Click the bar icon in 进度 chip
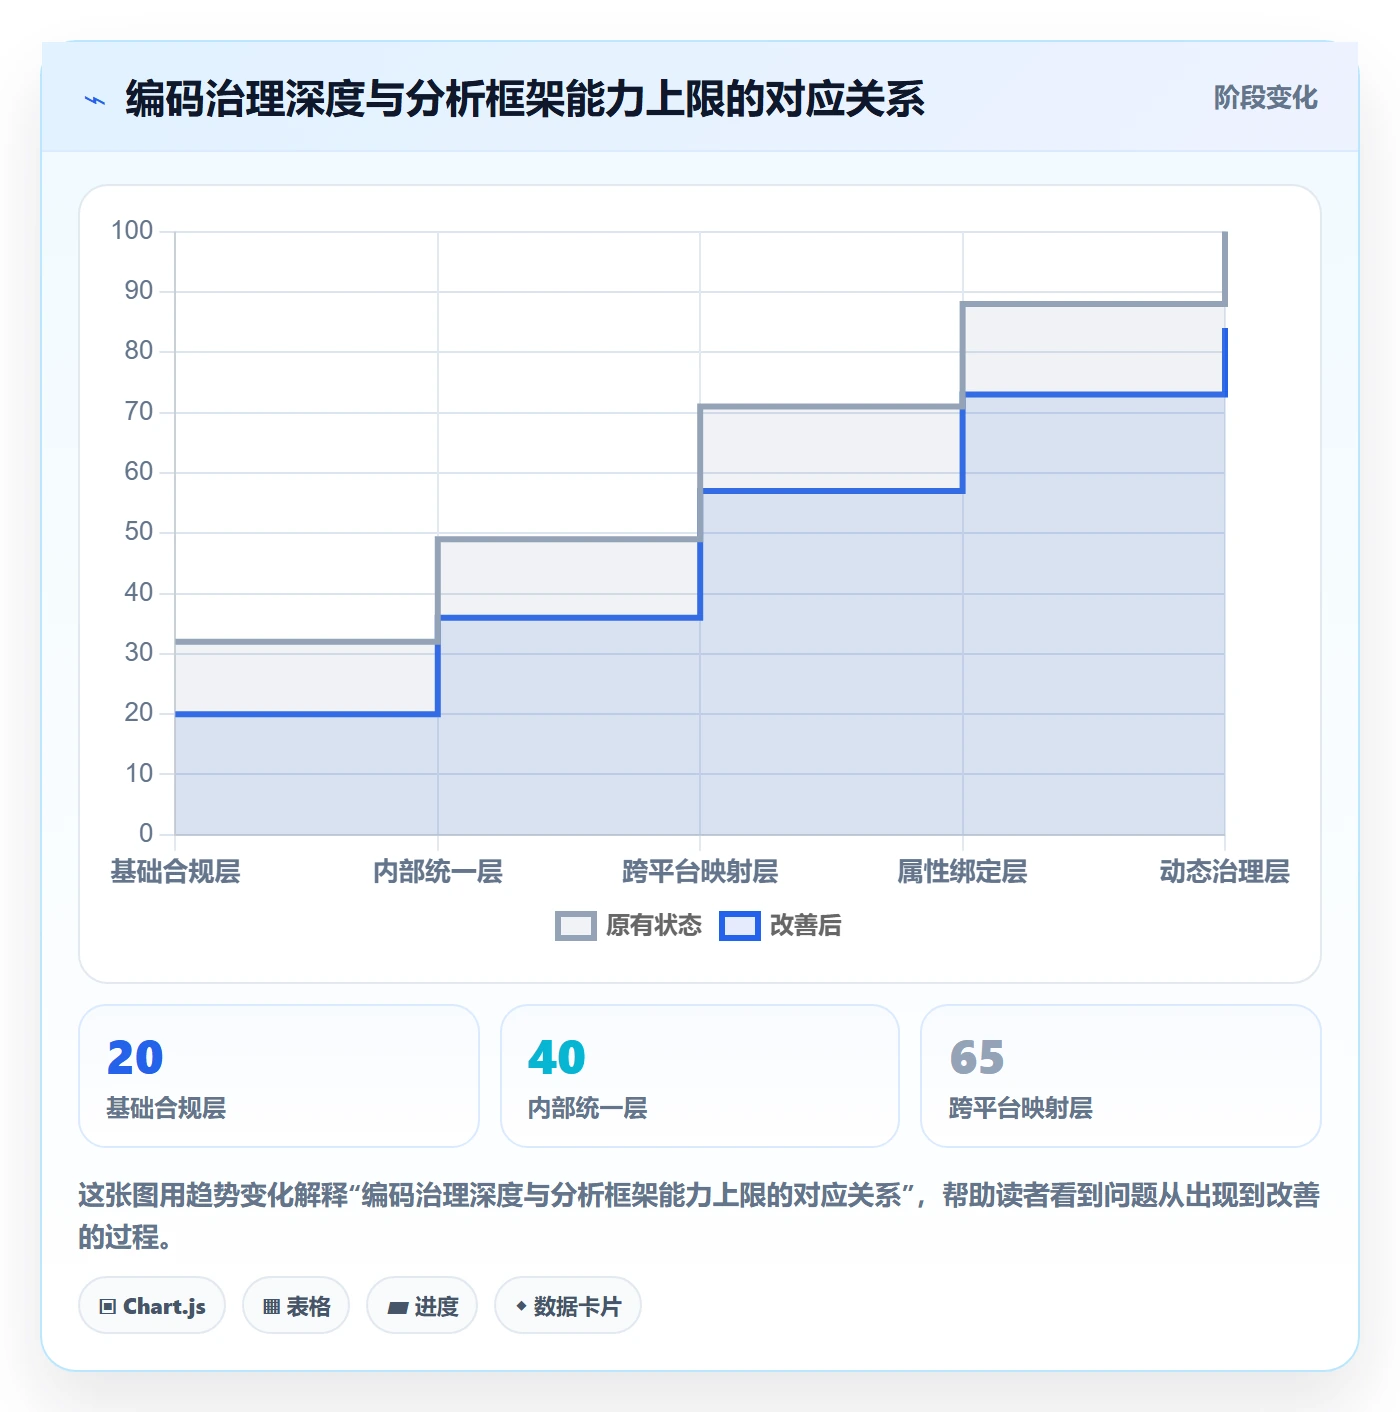The height and width of the screenshot is (1412, 1400). [x=398, y=1307]
